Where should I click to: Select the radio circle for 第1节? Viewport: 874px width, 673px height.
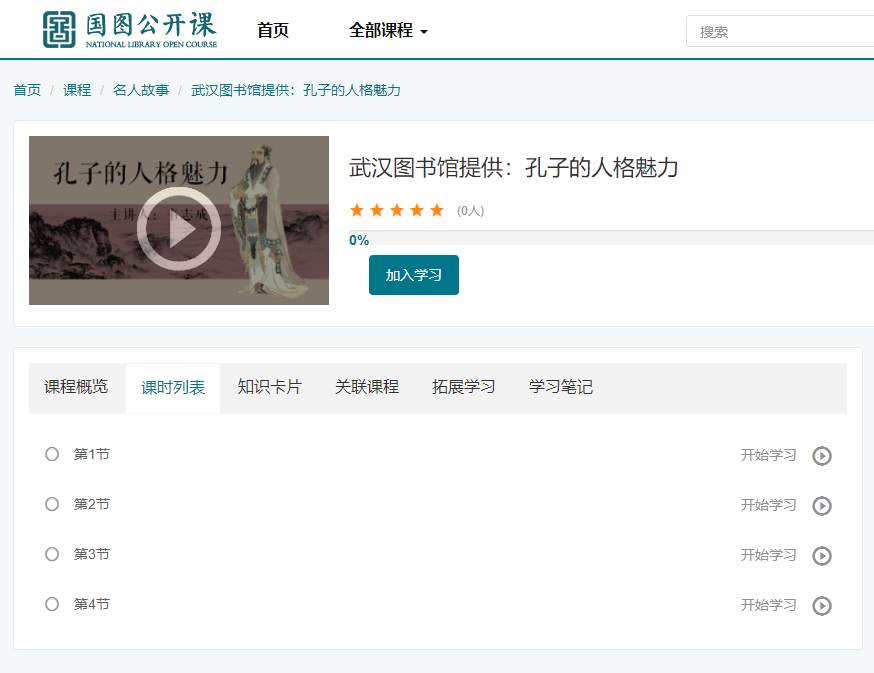[x=52, y=454]
